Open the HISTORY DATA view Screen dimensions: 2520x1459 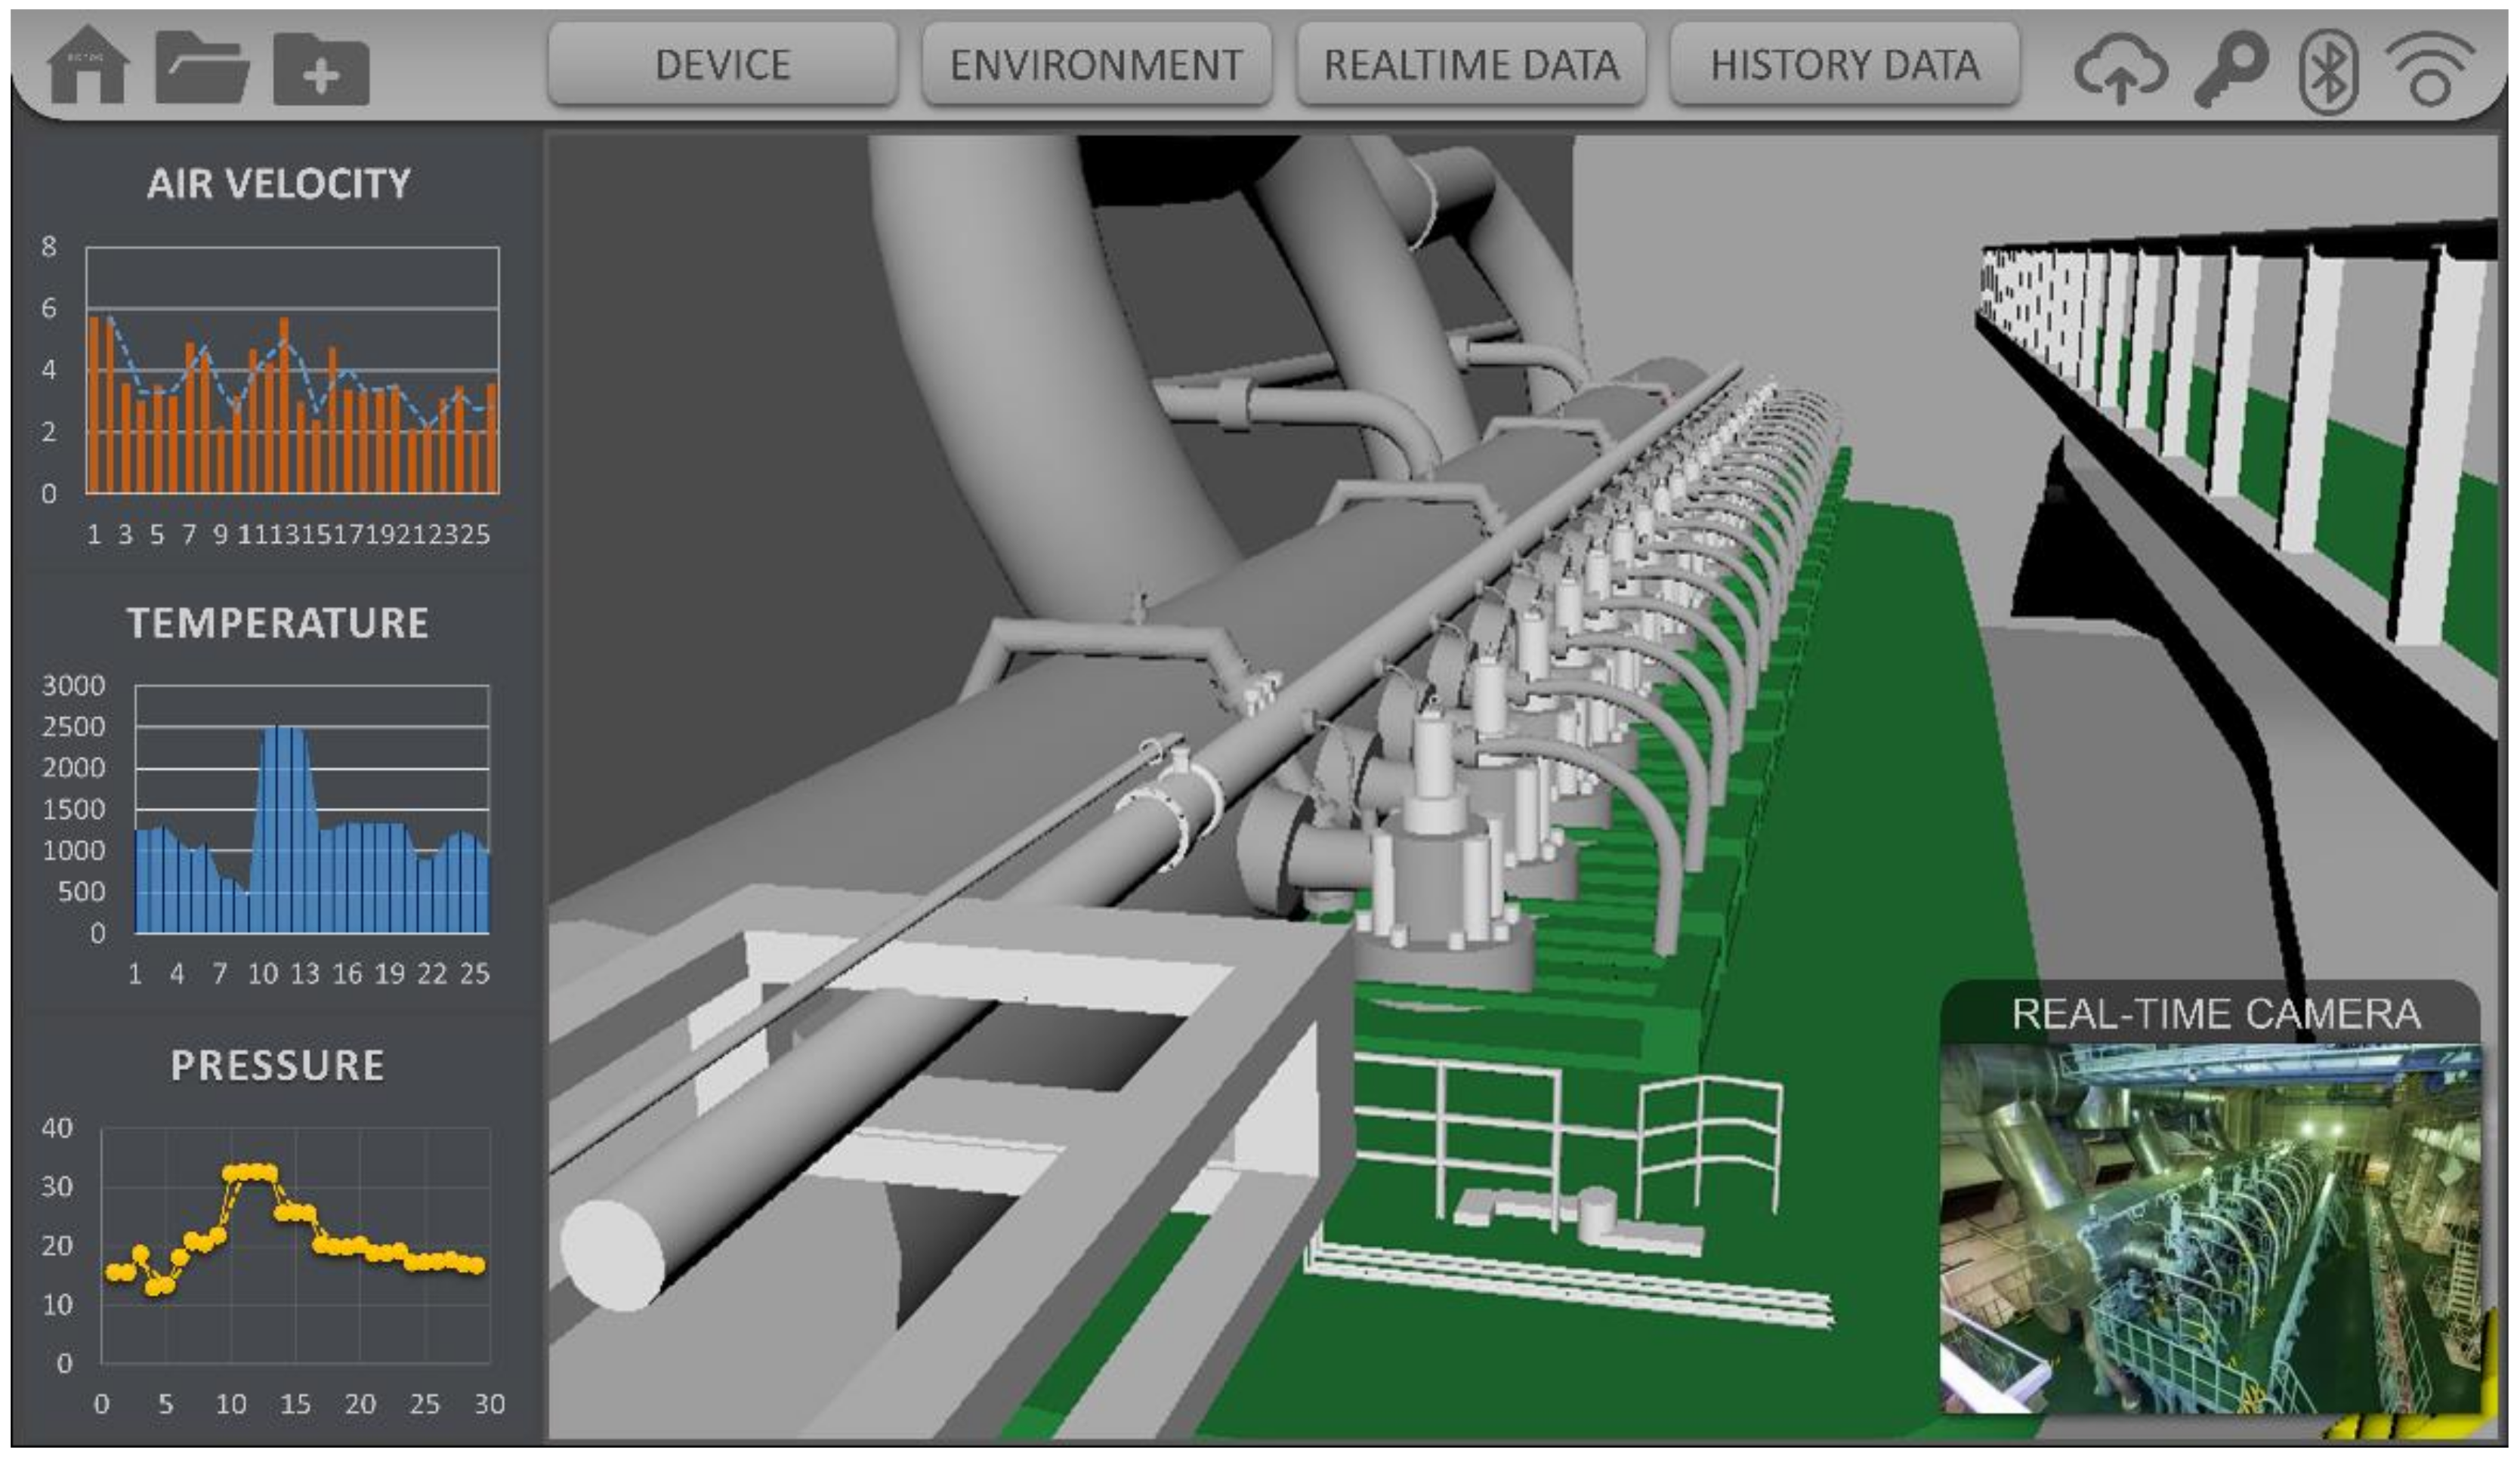tap(1845, 65)
